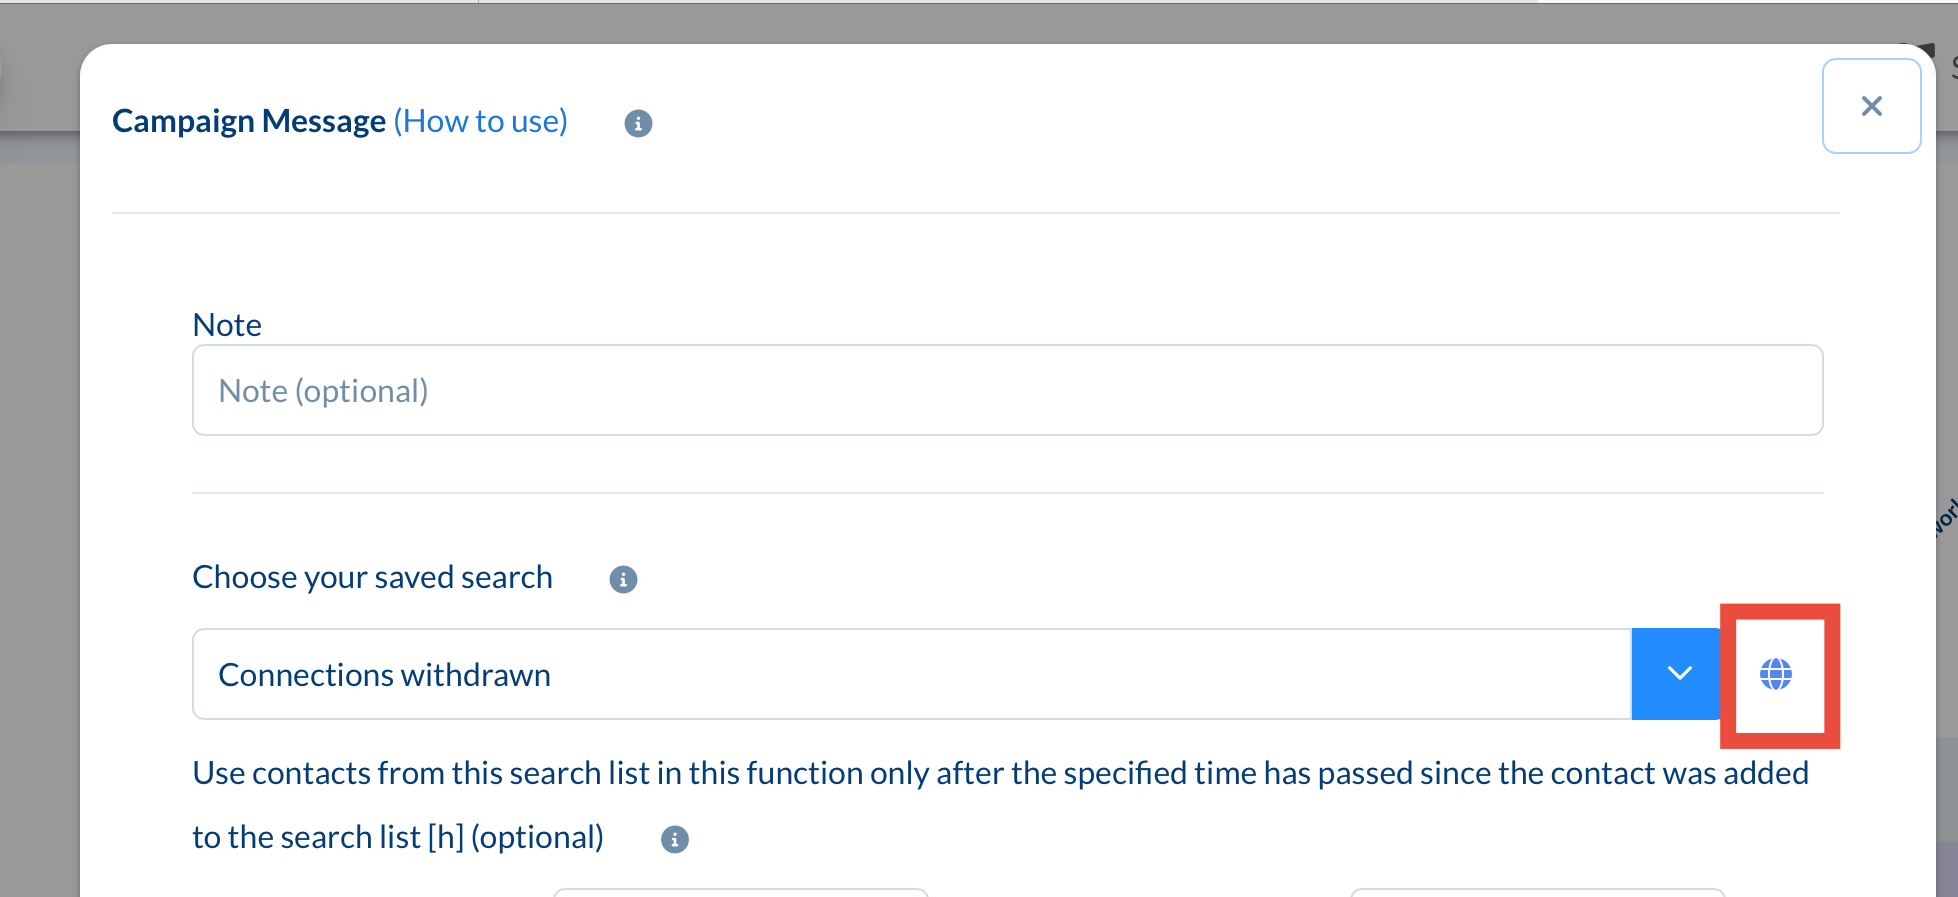Open the Connections withdrawn saved search box
Screen dimensions: 1958x897
911,674
